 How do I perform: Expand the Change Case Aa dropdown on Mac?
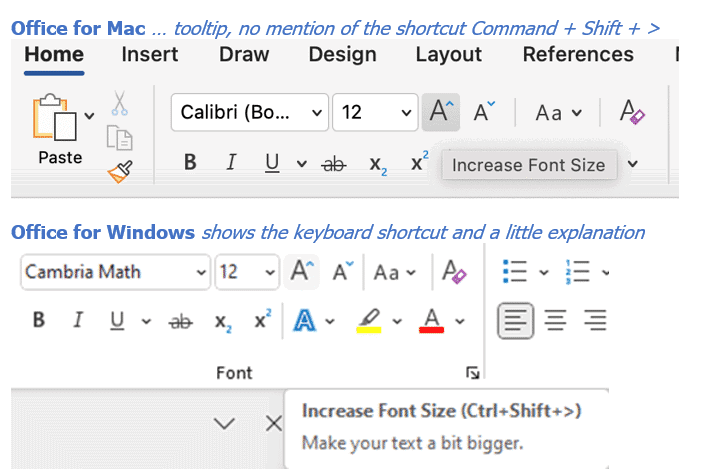pos(557,112)
